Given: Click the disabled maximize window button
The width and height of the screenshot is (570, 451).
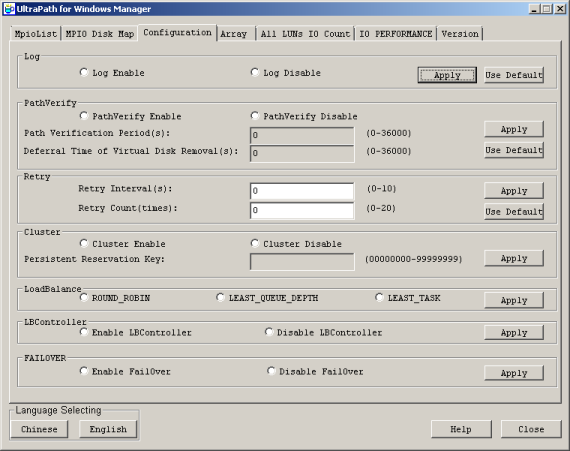Looking at the screenshot, I should [546, 9].
